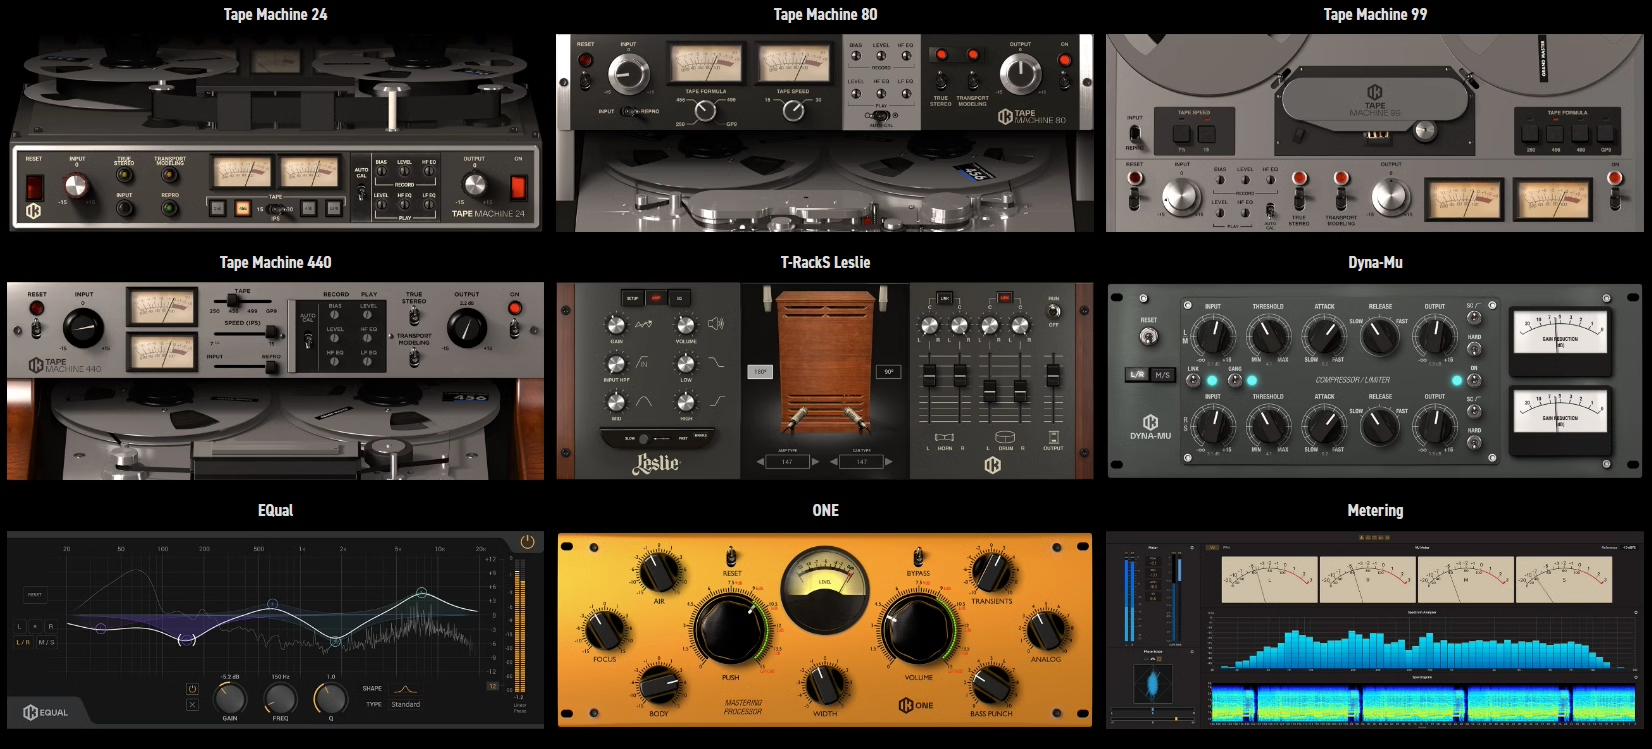Click the Leslie input HPF curve icon
The height and width of the screenshot is (749, 1652).
(x=642, y=362)
